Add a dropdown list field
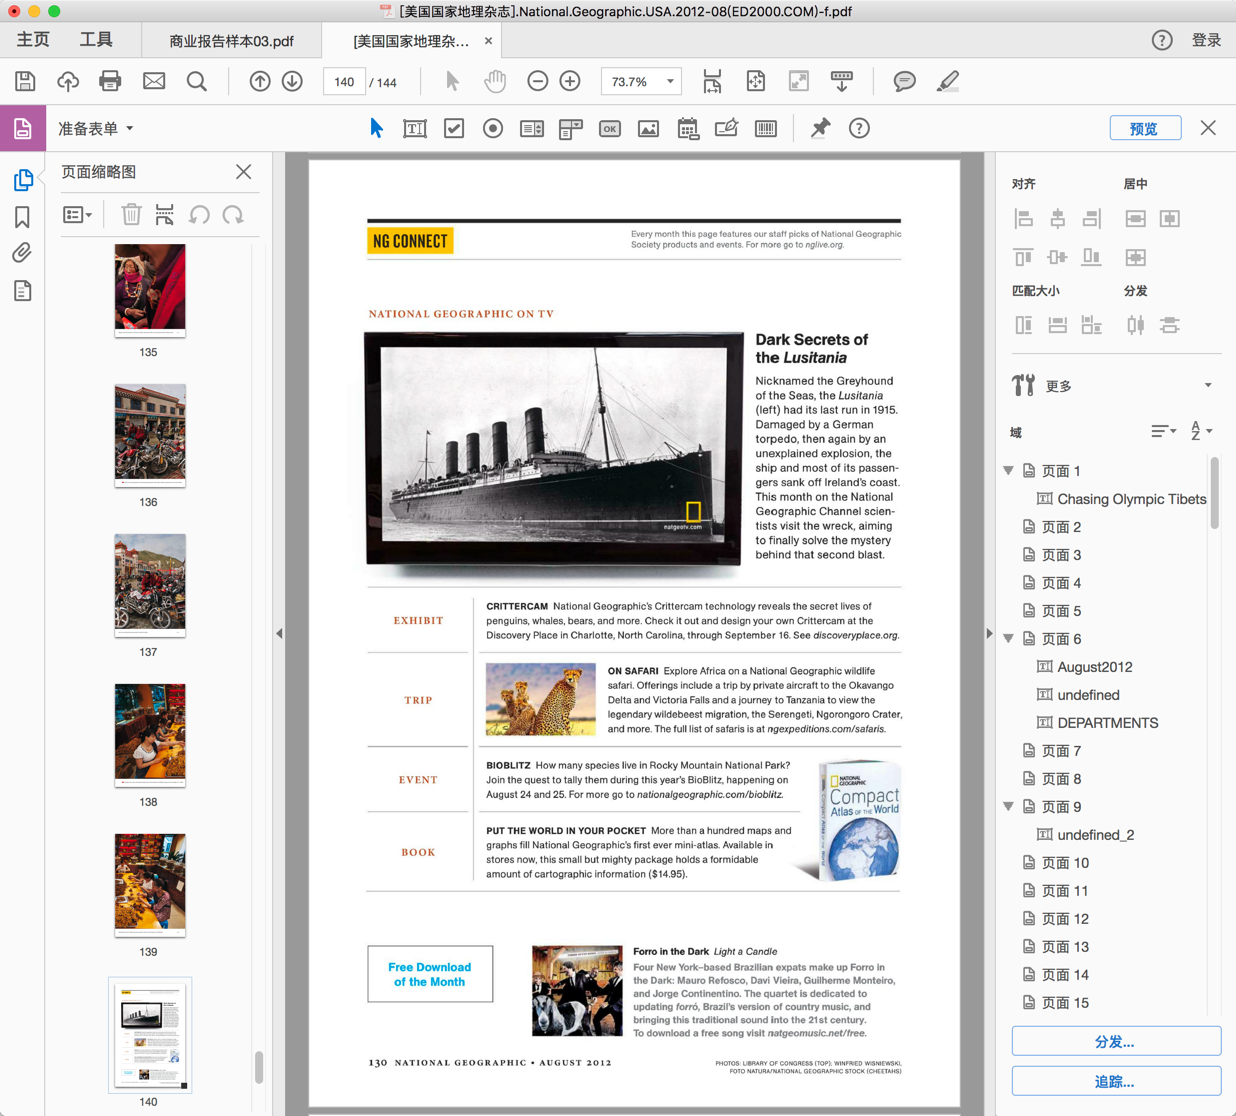 coord(571,128)
